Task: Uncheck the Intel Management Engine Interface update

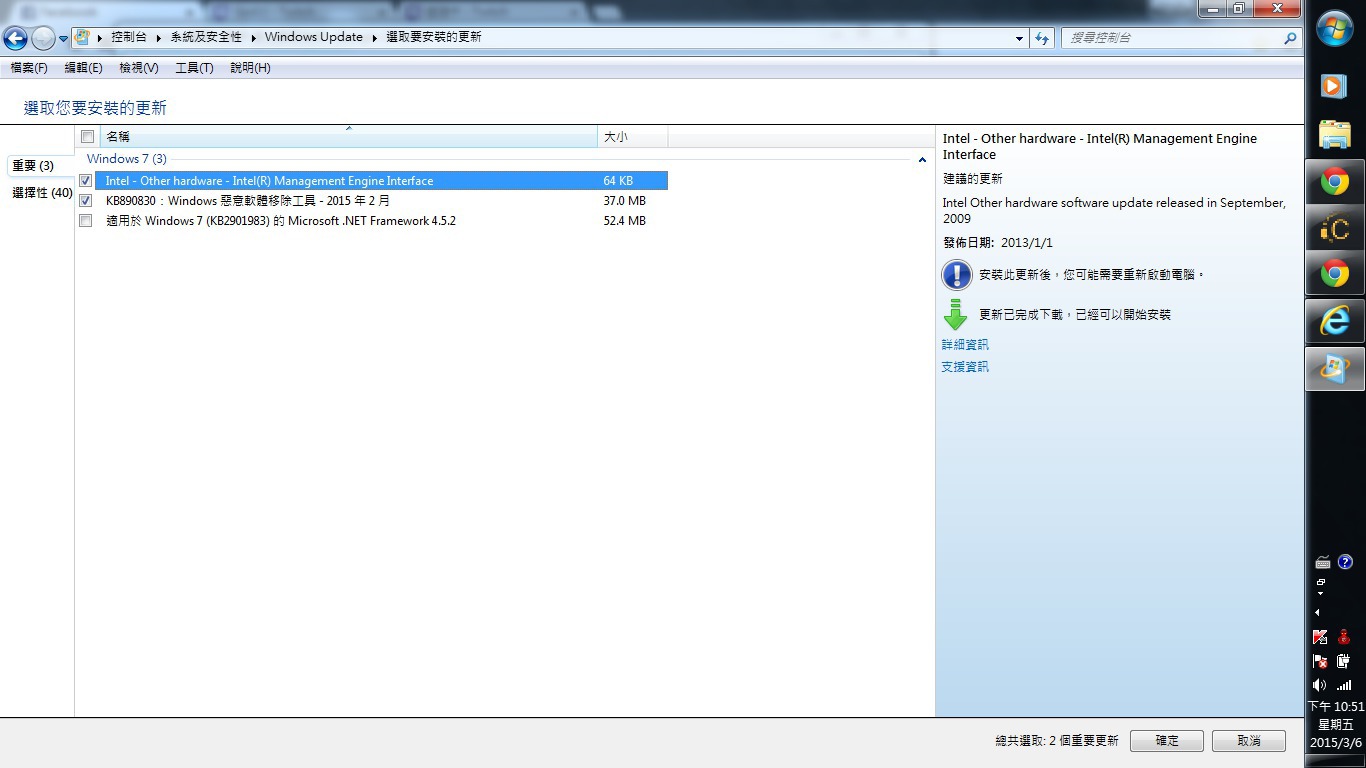Action: pyautogui.click(x=86, y=181)
